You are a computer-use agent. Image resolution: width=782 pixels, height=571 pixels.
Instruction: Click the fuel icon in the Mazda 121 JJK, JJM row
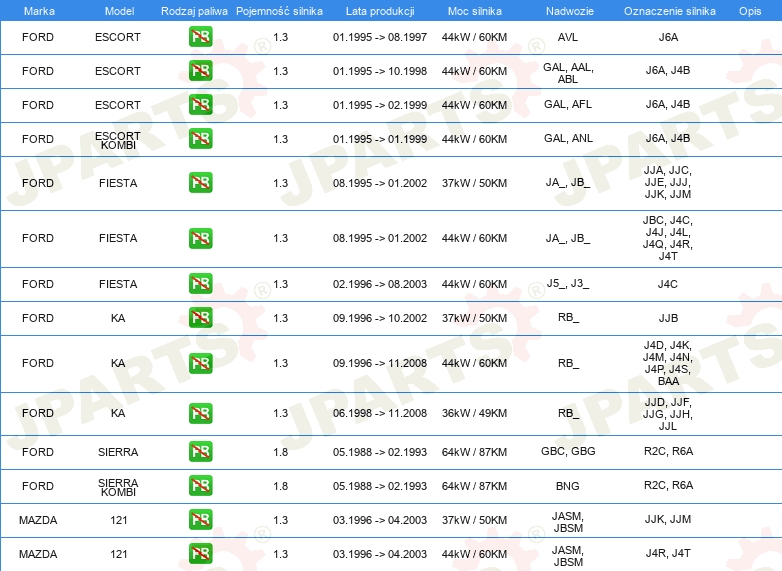coord(200,520)
